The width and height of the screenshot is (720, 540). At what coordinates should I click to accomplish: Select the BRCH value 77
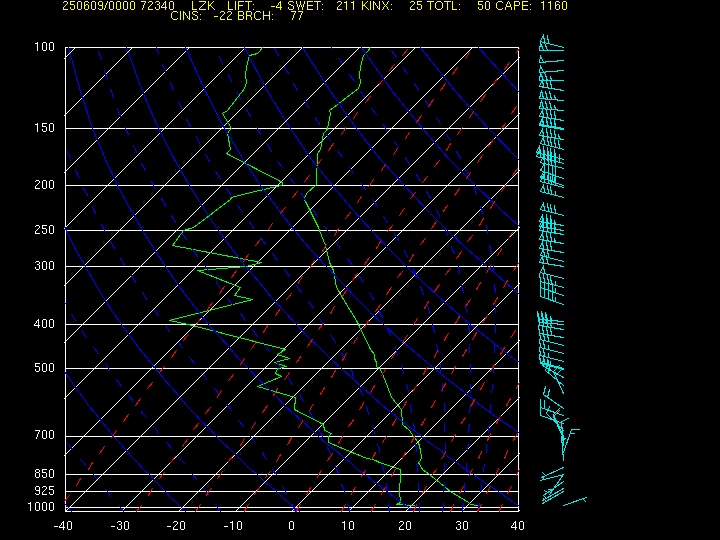pos(297,16)
